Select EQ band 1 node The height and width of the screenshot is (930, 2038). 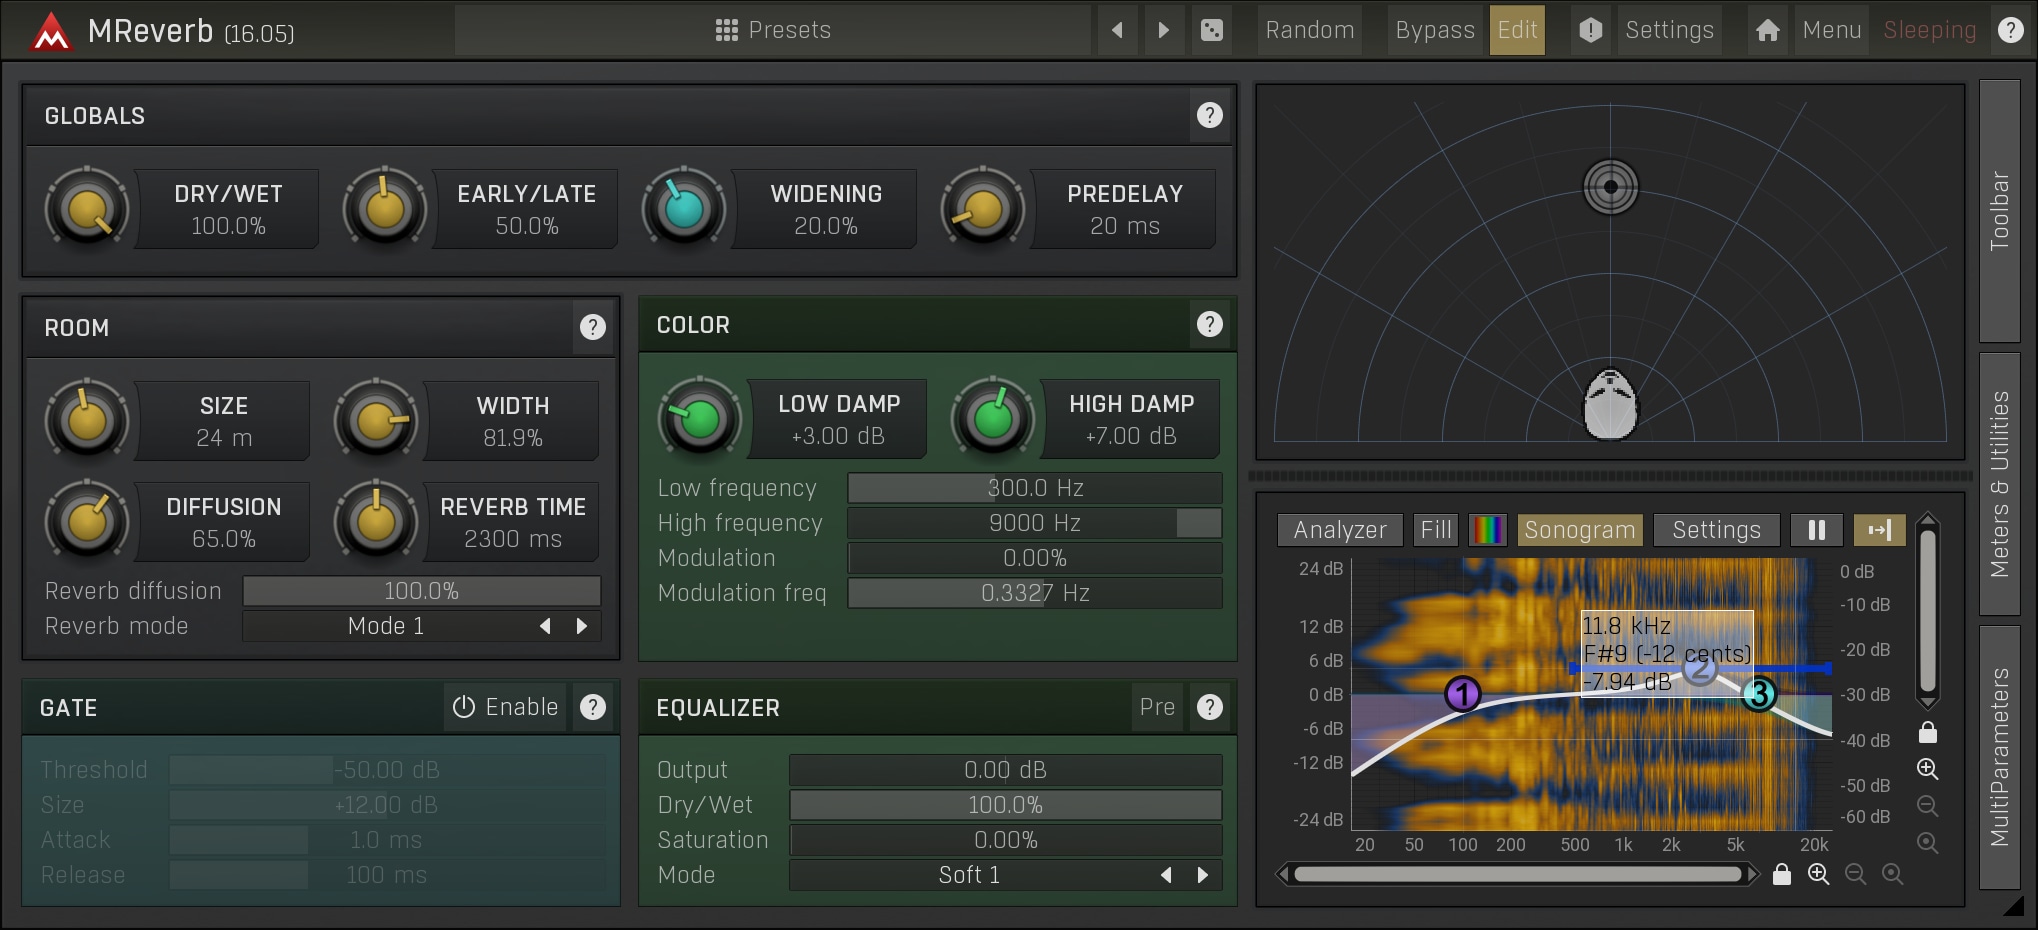click(x=1463, y=693)
